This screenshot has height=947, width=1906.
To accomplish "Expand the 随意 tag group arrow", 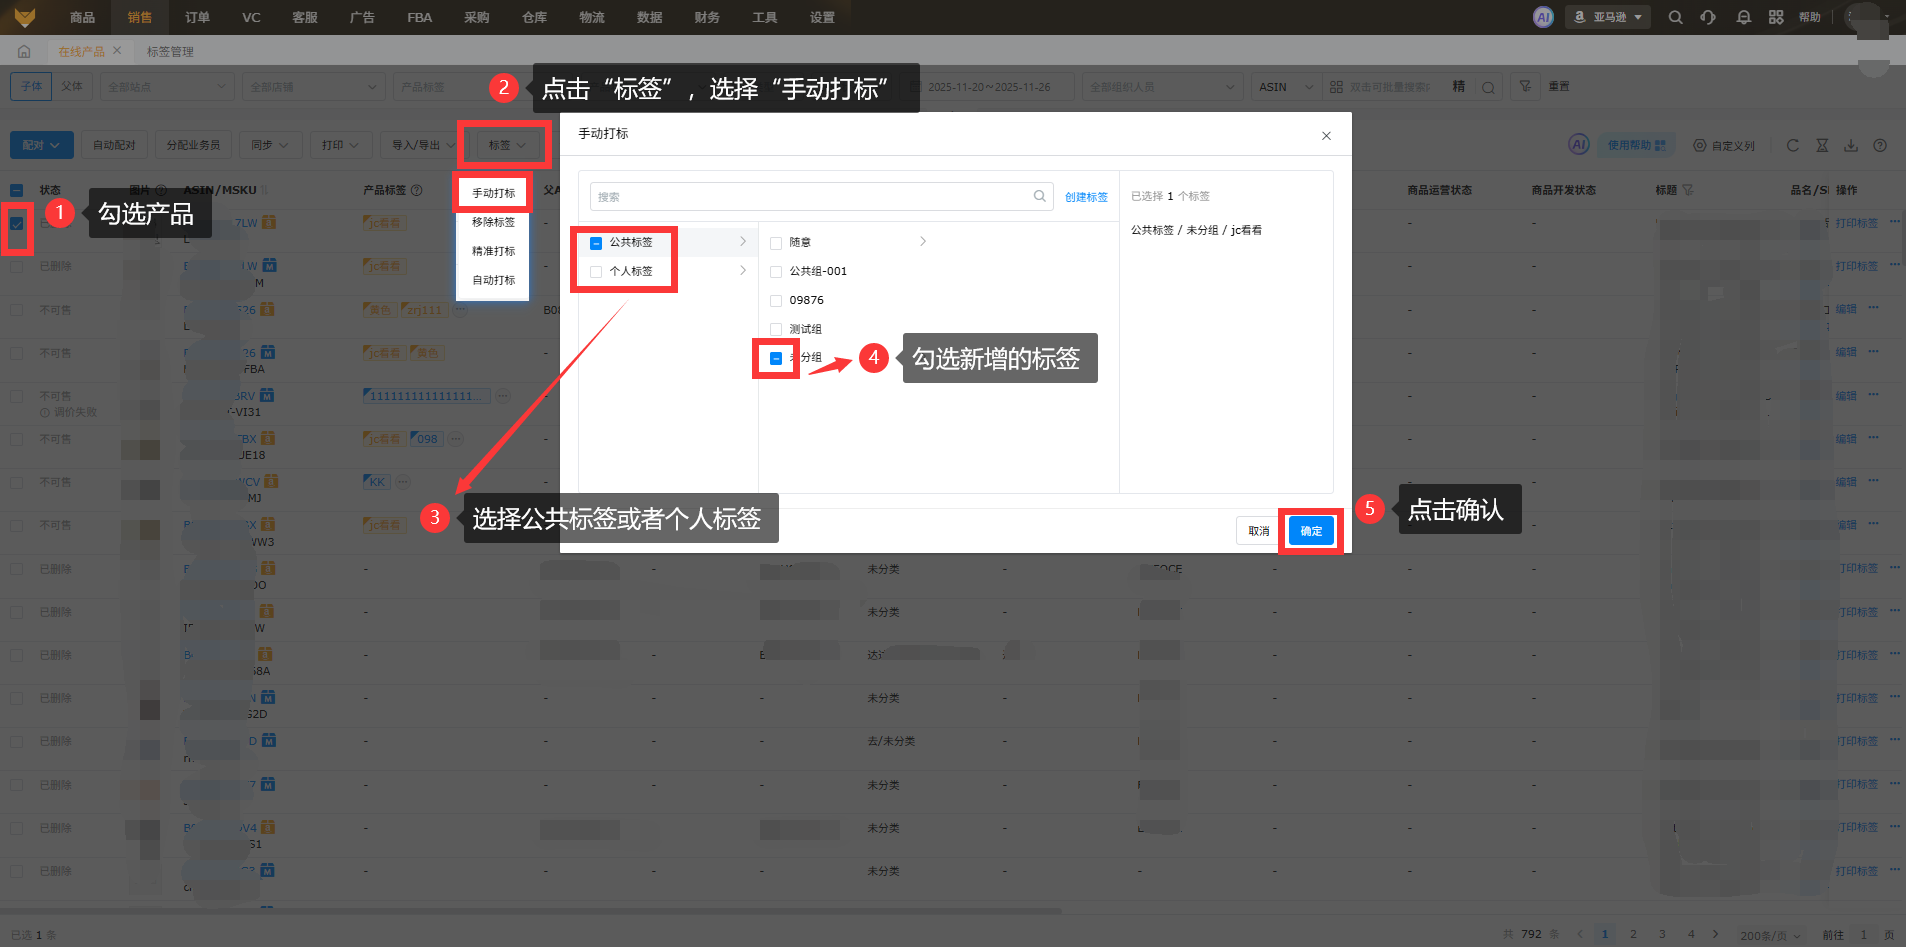I will pyautogui.click(x=923, y=241).
